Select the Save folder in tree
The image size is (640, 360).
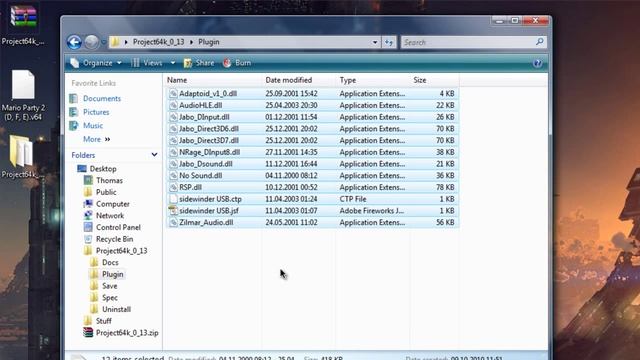[x=109, y=286]
